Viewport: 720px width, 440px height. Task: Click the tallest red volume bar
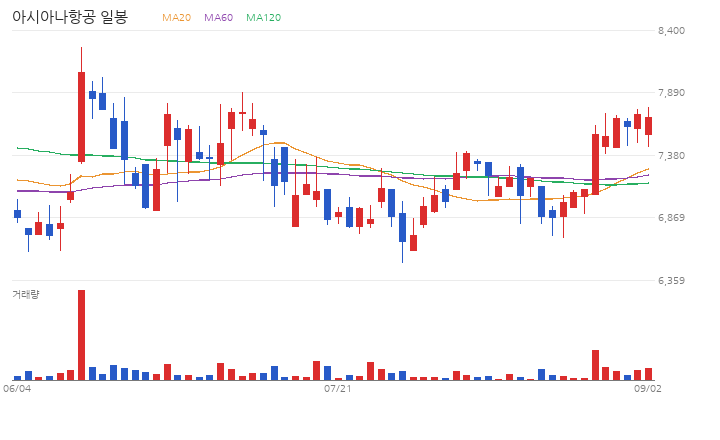pos(81,335)
